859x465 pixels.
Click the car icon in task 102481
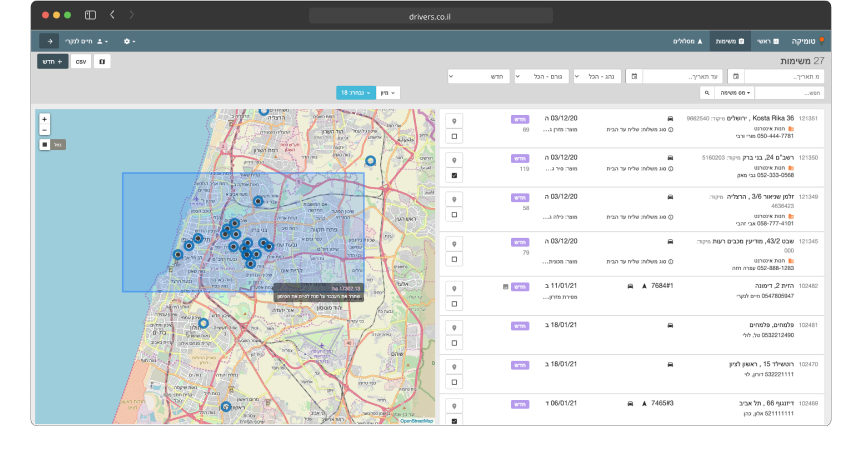[x=670, y=325]
